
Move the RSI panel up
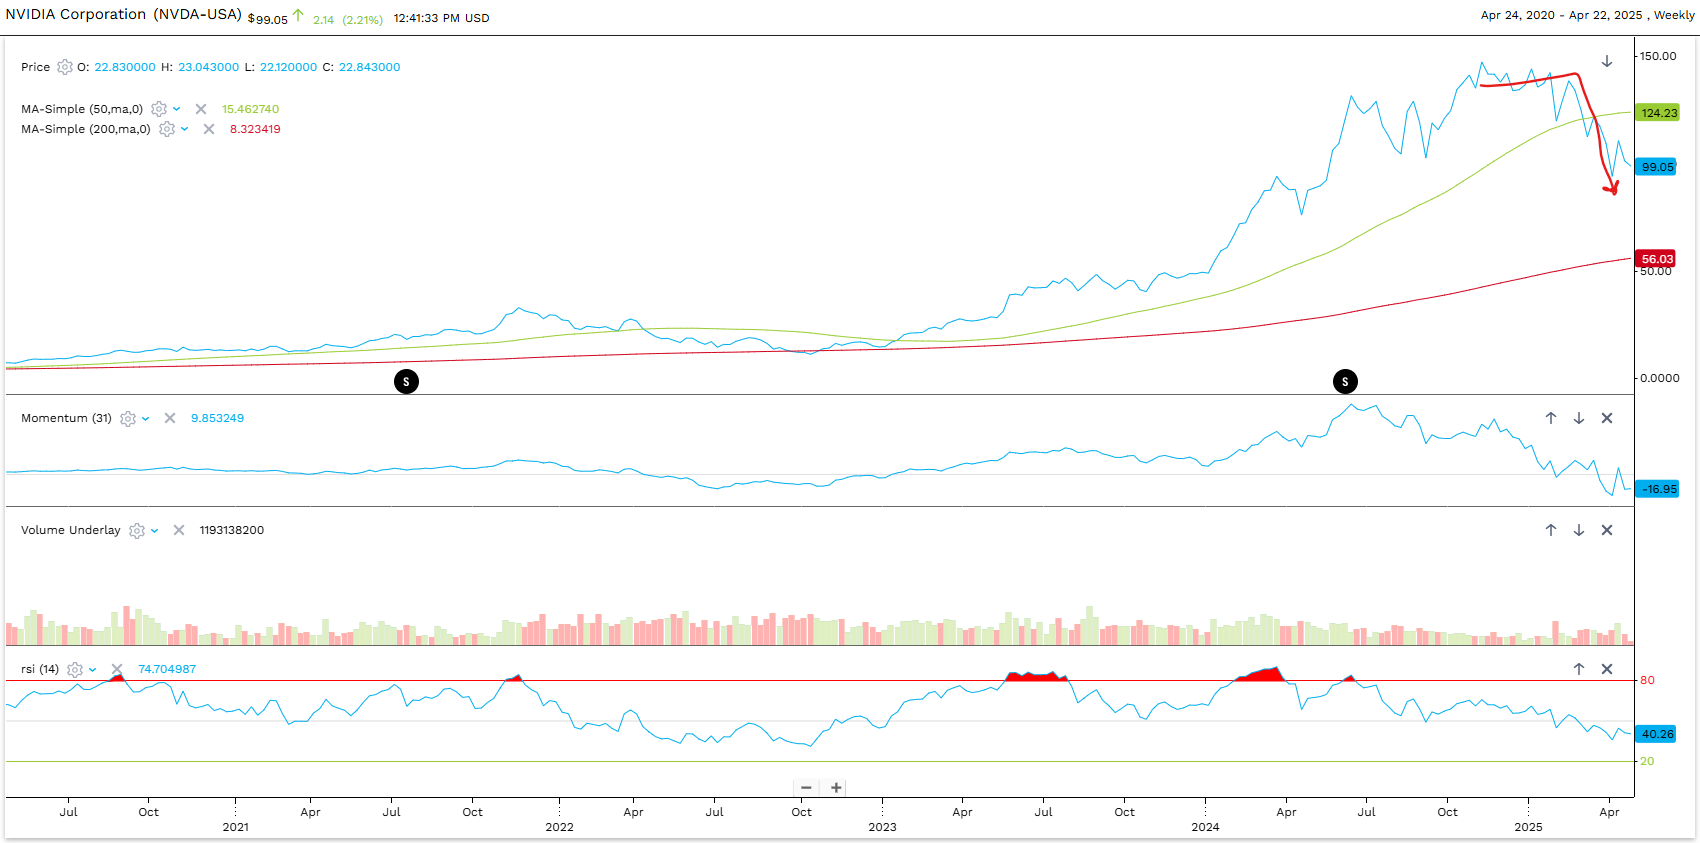1579,669
